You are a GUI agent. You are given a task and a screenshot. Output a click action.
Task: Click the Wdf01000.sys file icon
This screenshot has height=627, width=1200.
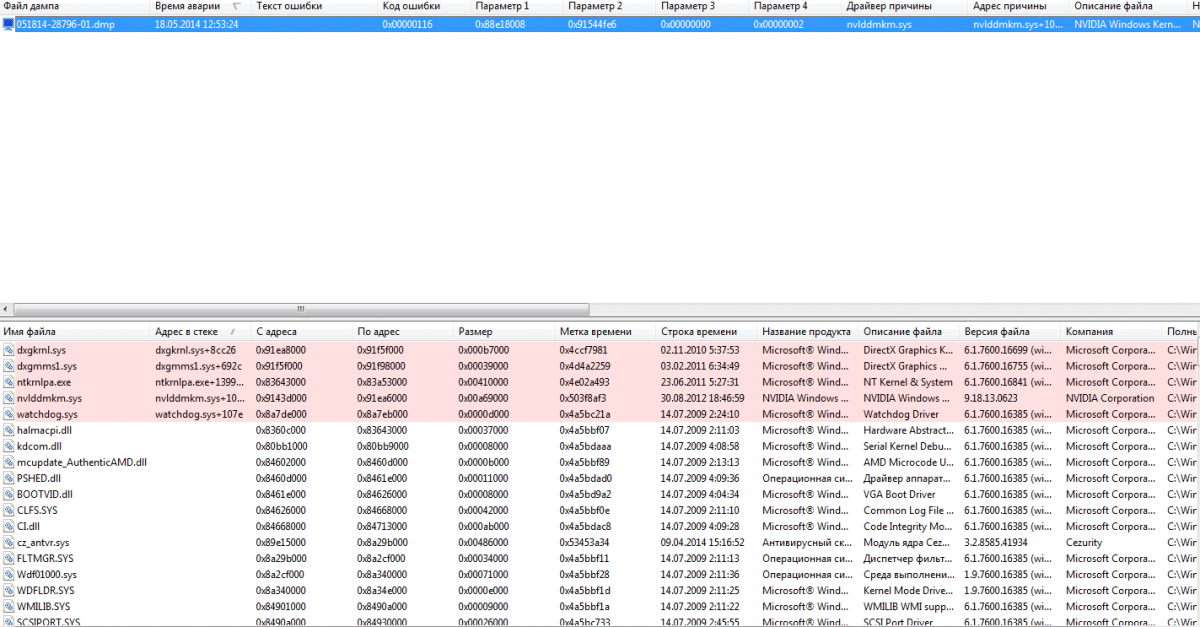[x=9, y=574]
